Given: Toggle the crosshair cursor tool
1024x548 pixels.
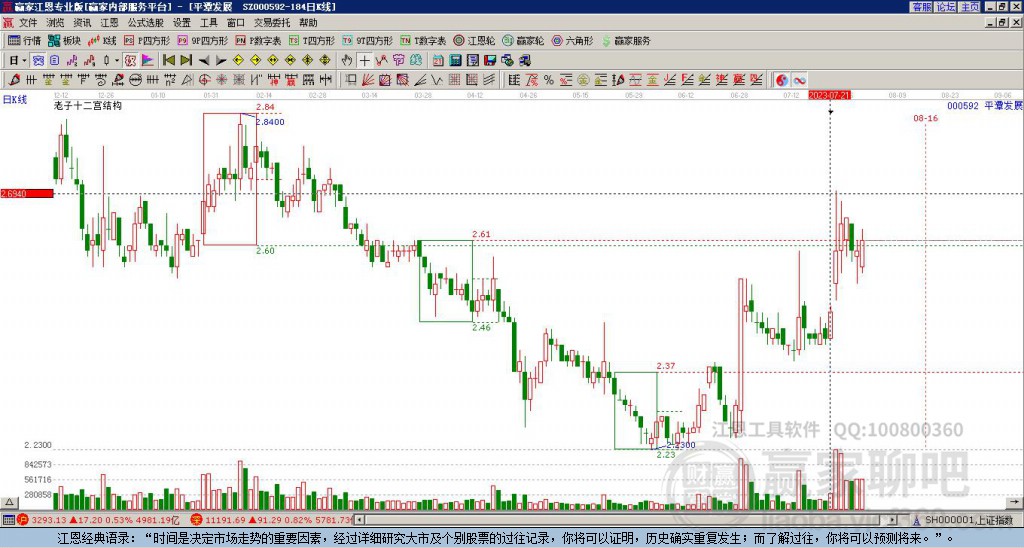Looking at the screenshot, I should (364, 61).
